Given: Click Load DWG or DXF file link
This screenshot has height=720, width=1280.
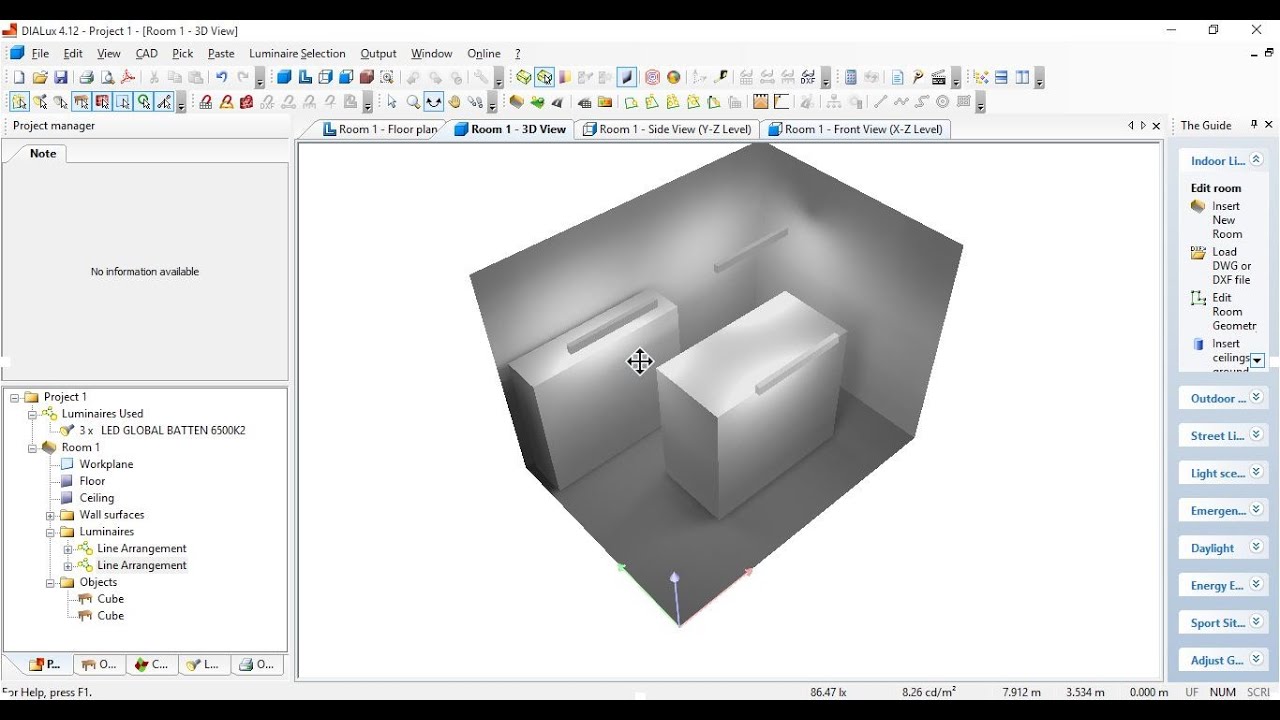Looking at the screenshot, I should click(1232, 266).
